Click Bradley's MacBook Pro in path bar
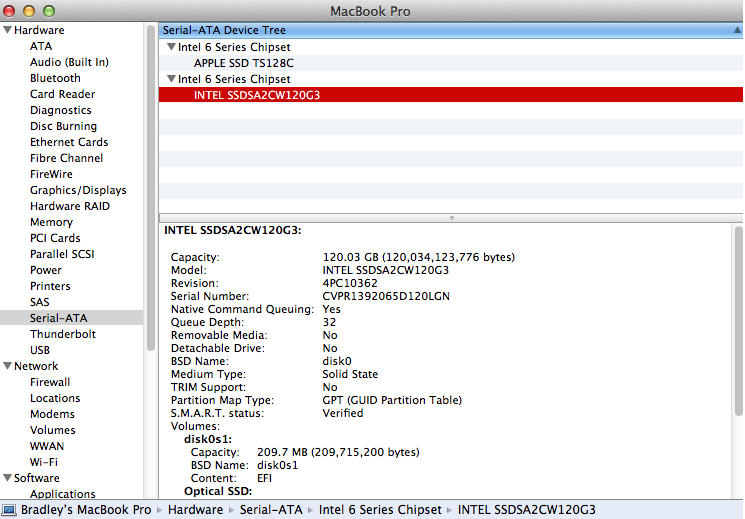This screenshot has height=519, width=745. pos(86,510)
